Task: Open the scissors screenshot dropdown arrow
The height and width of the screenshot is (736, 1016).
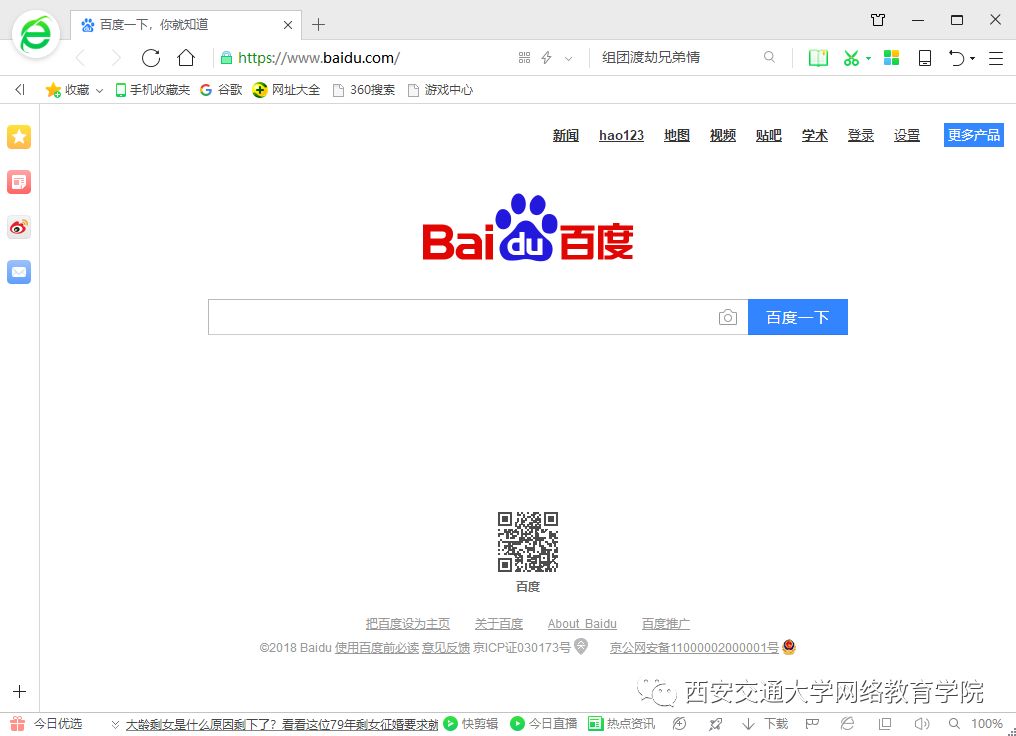Action: pyautogui.click(x=868, y=58)
